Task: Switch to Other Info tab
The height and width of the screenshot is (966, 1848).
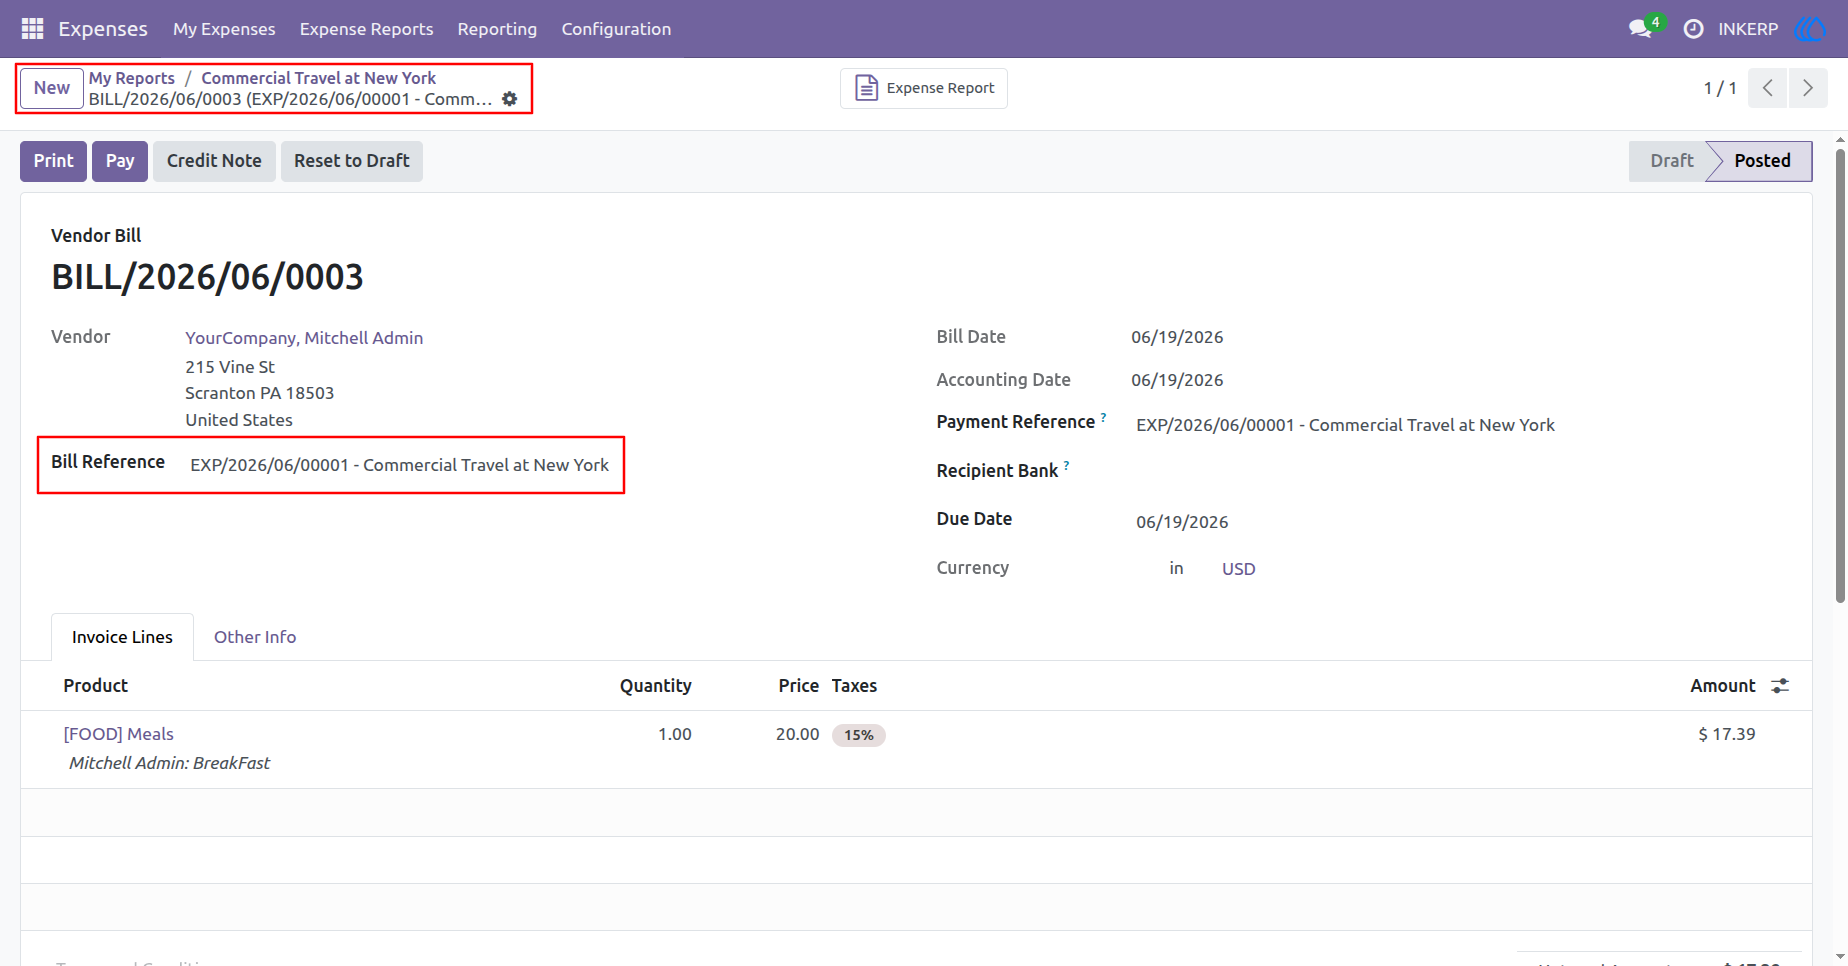Action: (255, 637)
